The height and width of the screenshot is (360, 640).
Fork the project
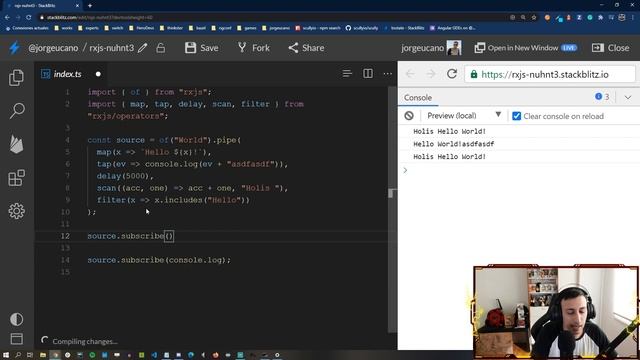click(253, 48)
